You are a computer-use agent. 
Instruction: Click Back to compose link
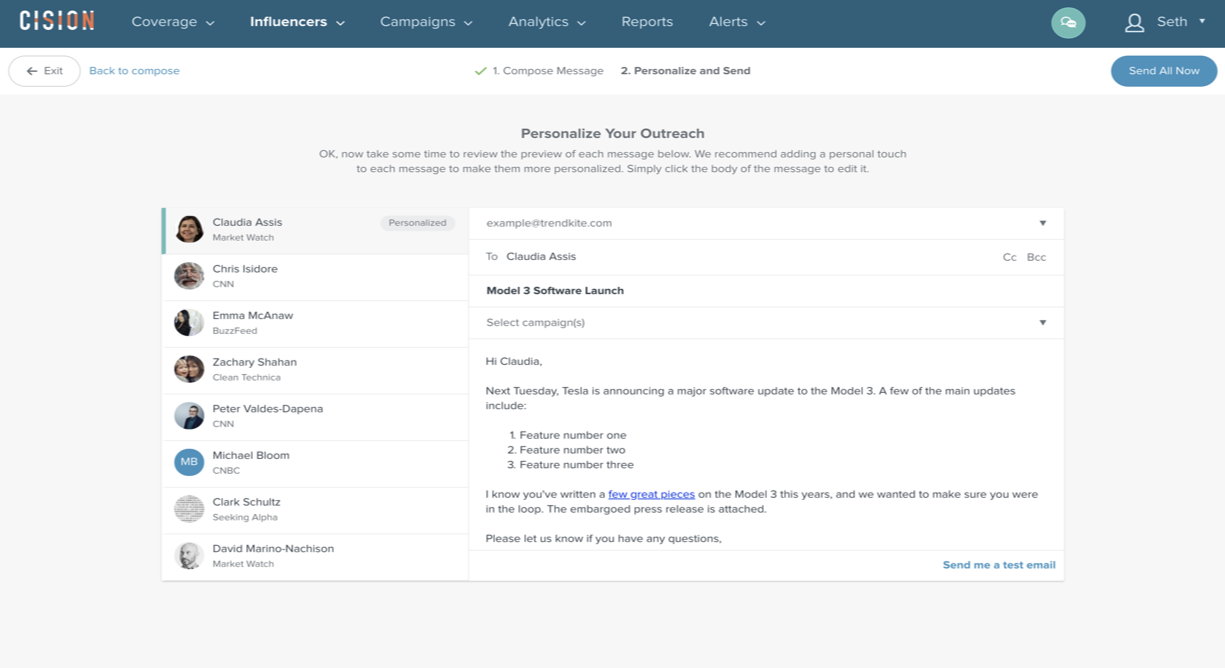click(134, 71)
